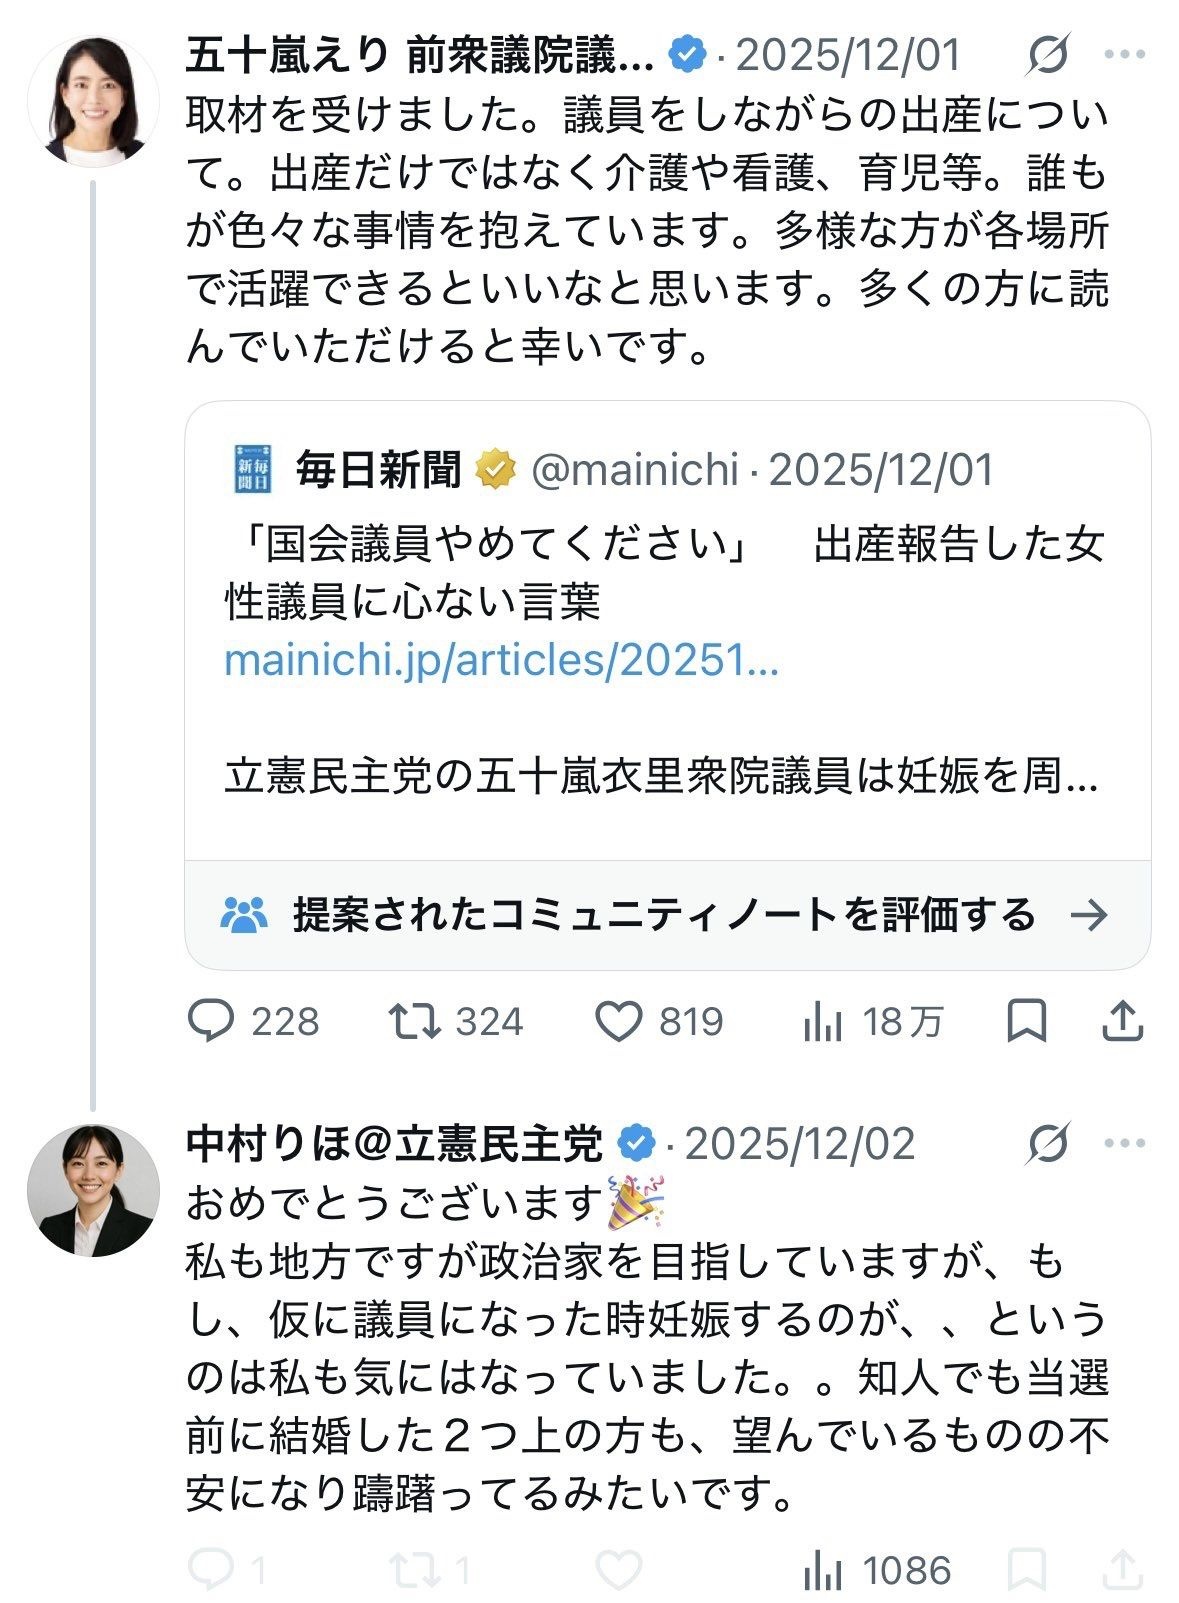Repost the post with 324 reposts
Screen dimensions: 1179x1603
click(x=455, y=1022)
